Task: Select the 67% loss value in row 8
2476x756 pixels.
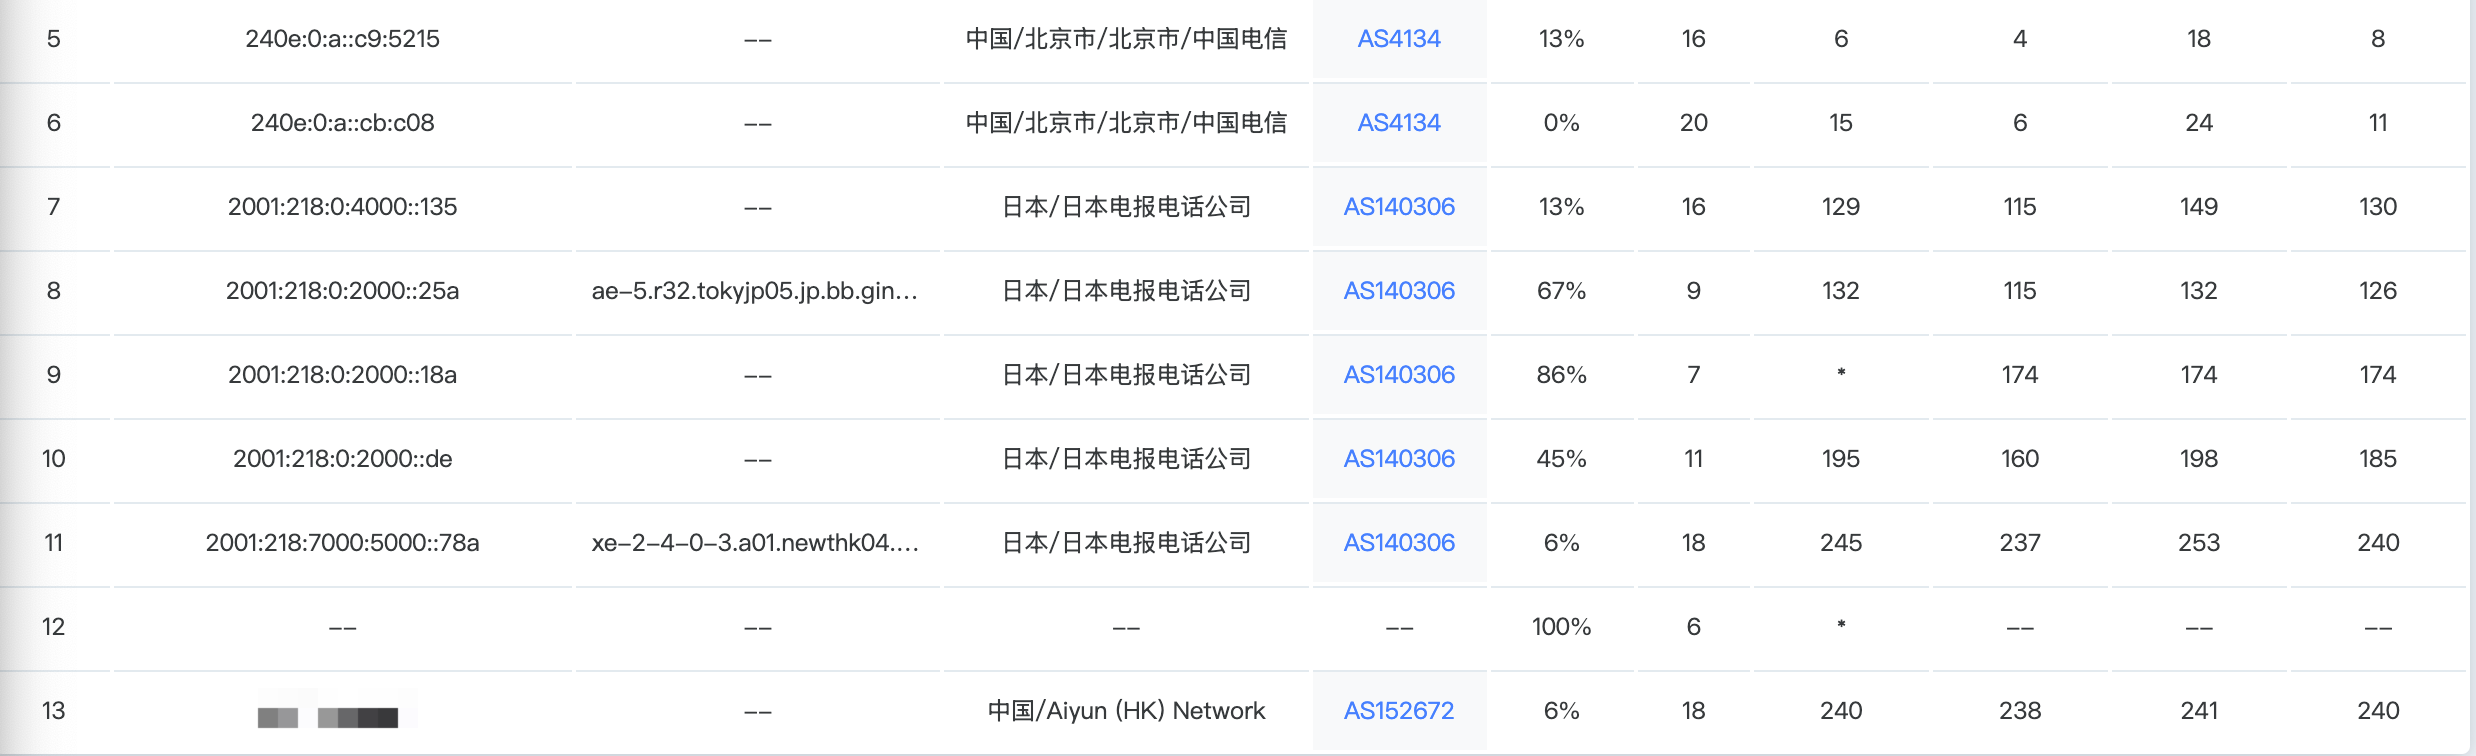Action: coord(1561,291)
